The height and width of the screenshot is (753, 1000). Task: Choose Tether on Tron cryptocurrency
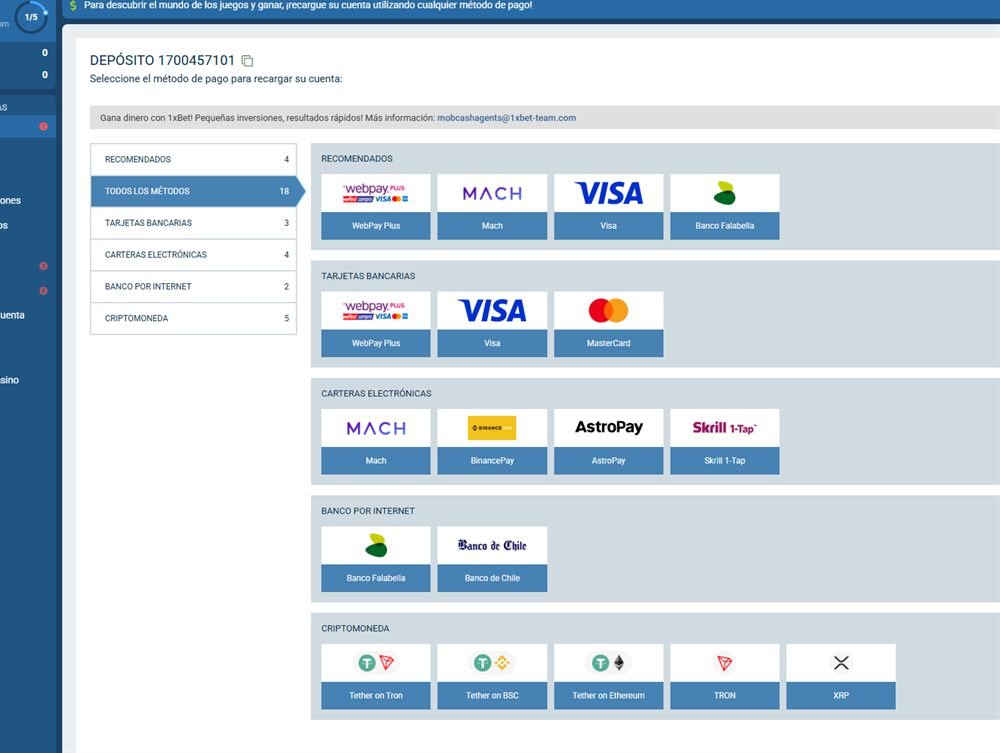tap(376, 676)
